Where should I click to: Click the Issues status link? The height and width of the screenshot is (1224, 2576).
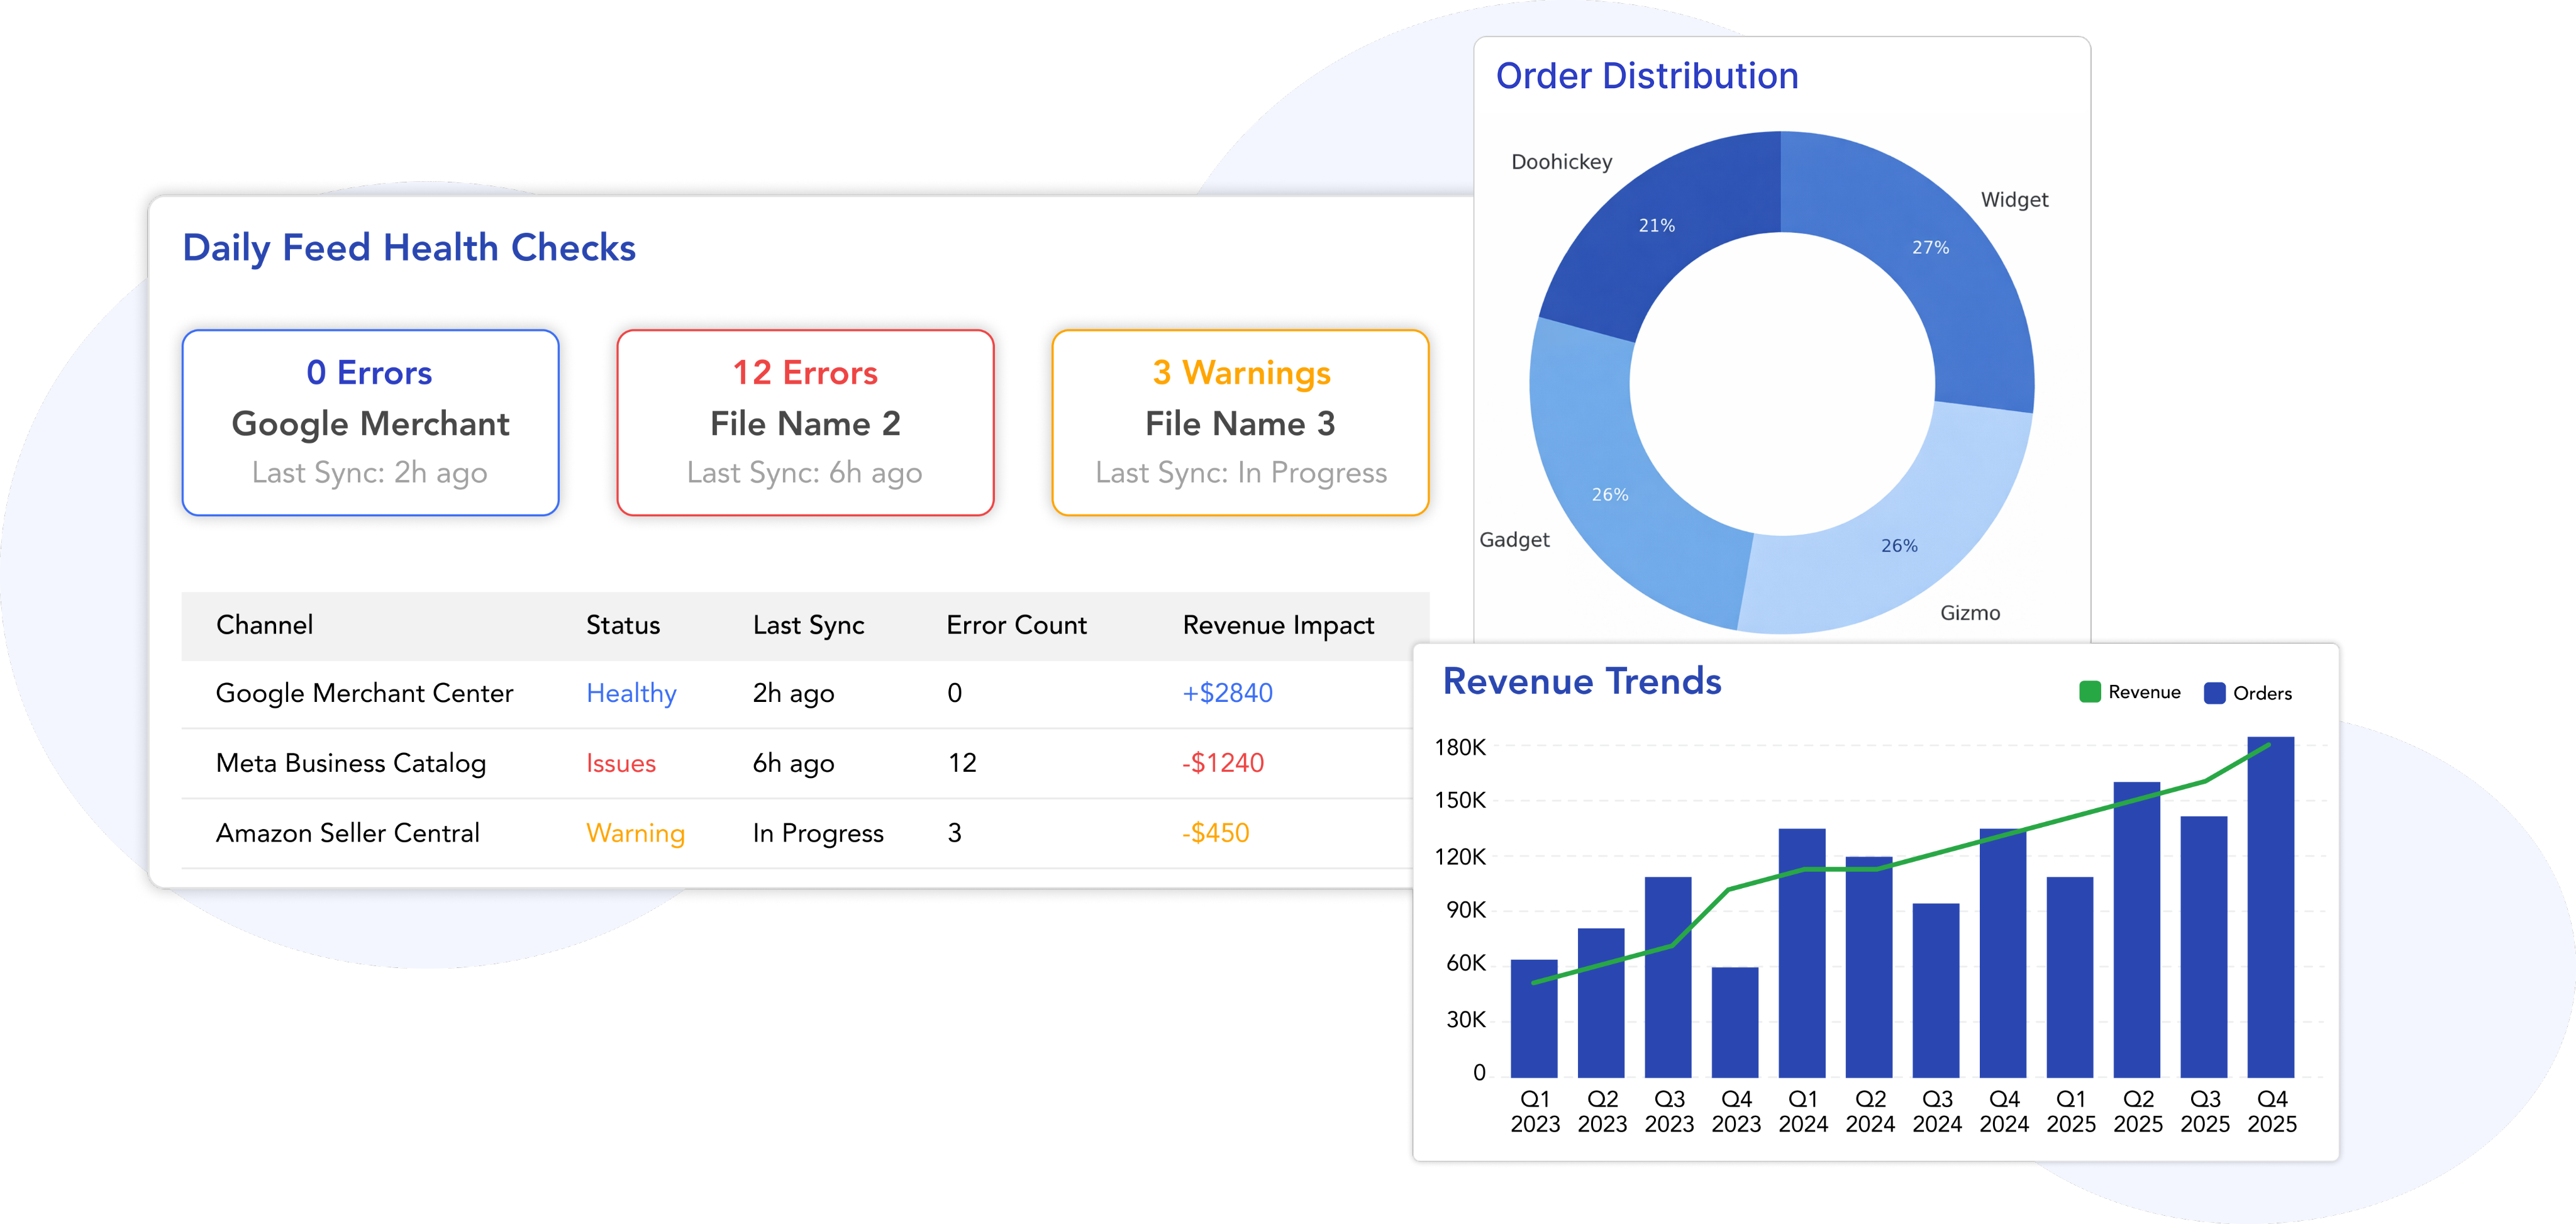pos(620,763)
